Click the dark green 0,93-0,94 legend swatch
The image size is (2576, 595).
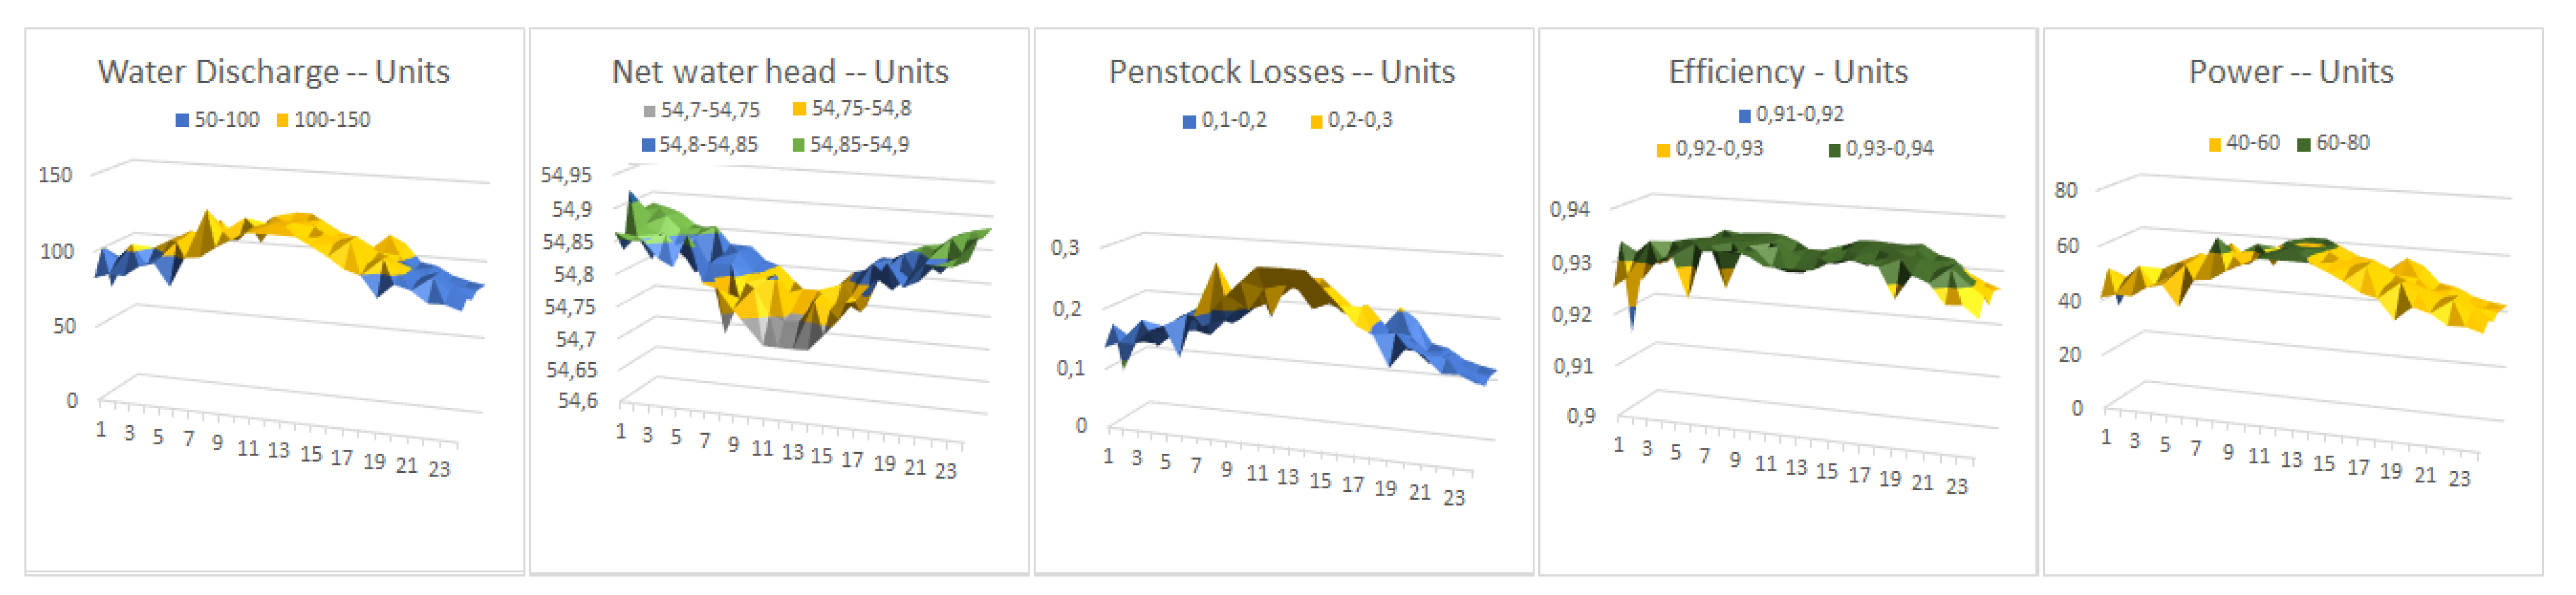point(1834,150)
